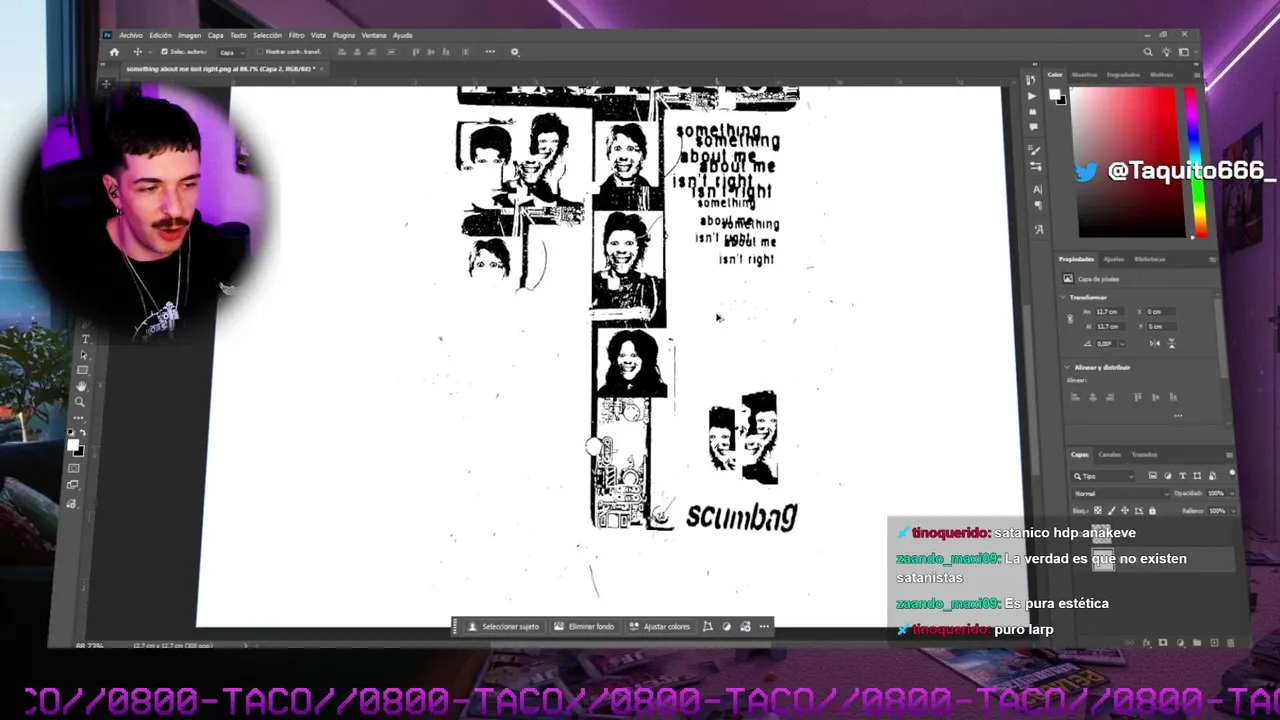
Task: Click the Home icon in options bar
Action: (x=114, y=52)
